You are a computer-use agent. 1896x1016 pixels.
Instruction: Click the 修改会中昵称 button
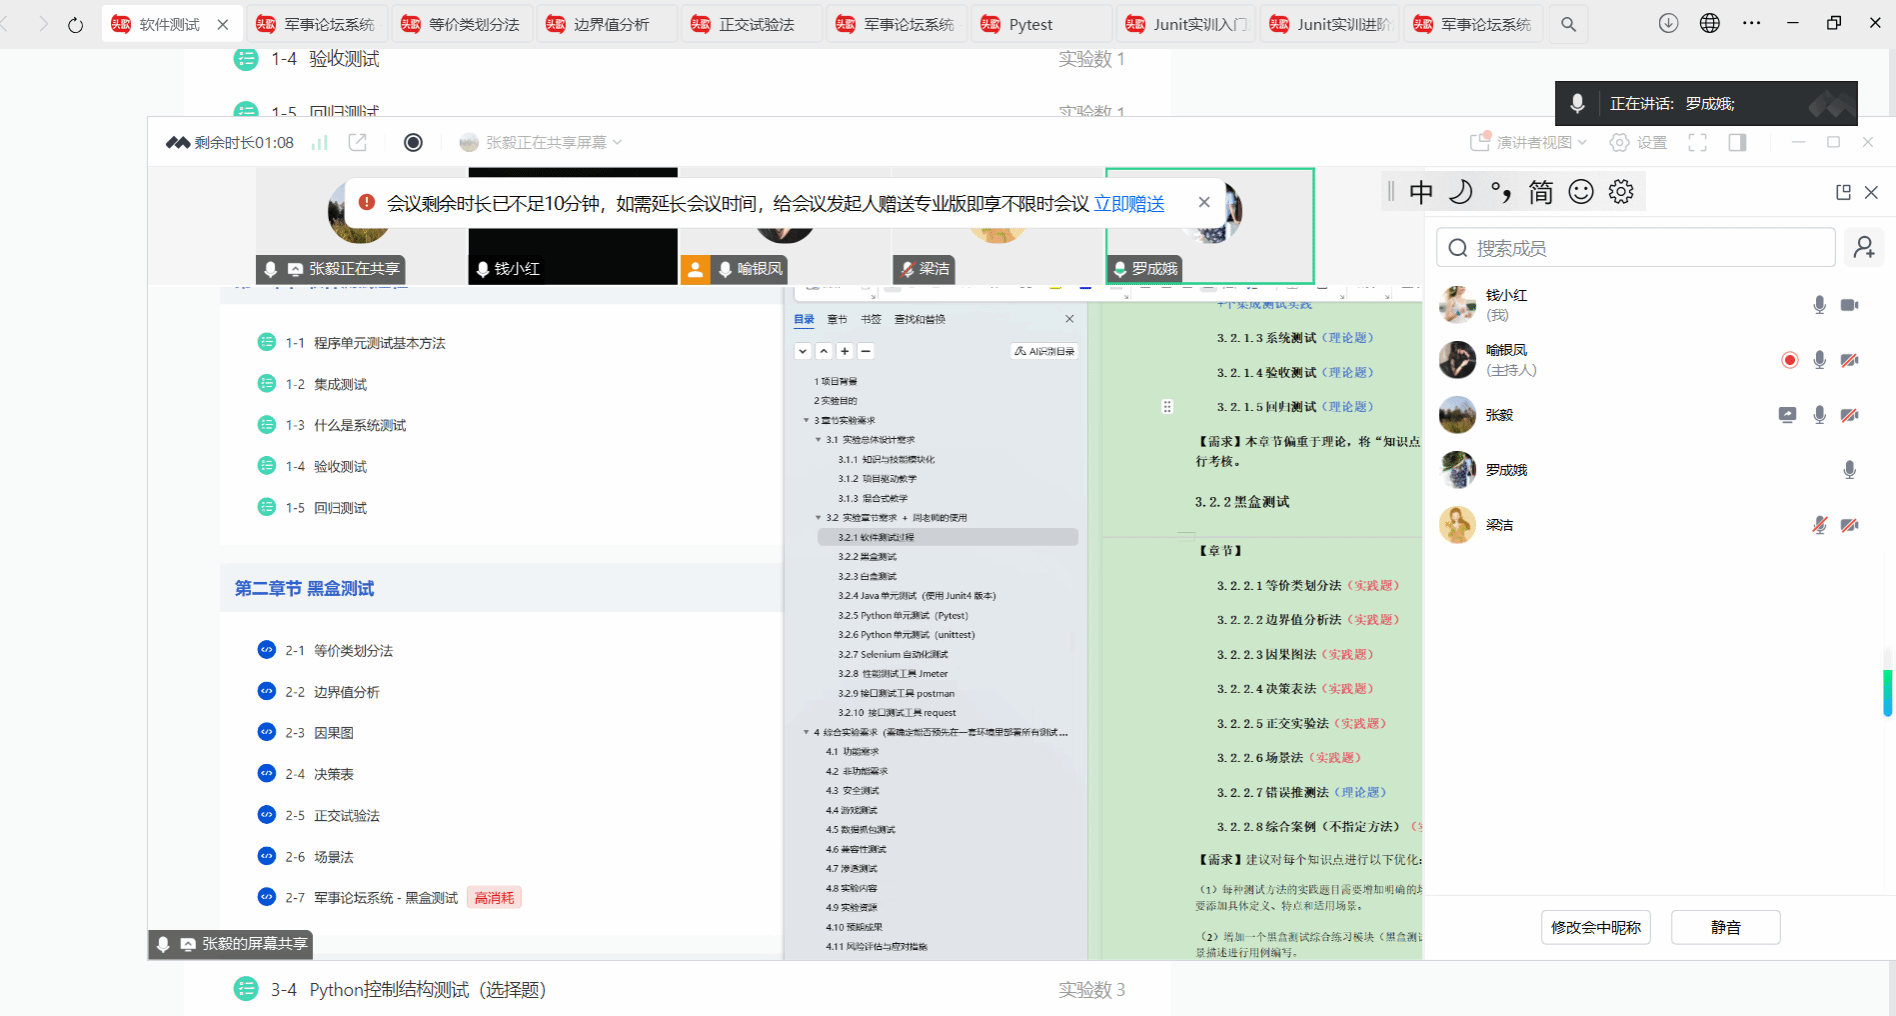click(x=1595, y=927)
